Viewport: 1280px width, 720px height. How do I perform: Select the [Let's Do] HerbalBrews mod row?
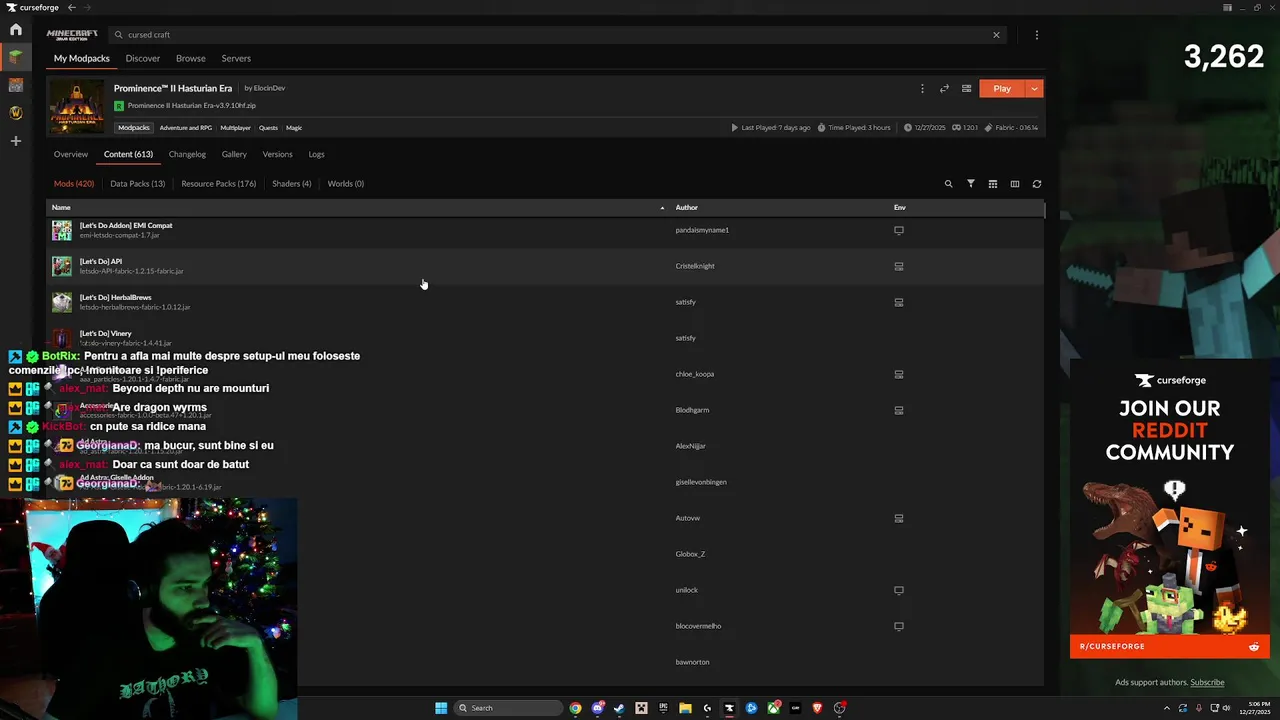pos(546,302)
